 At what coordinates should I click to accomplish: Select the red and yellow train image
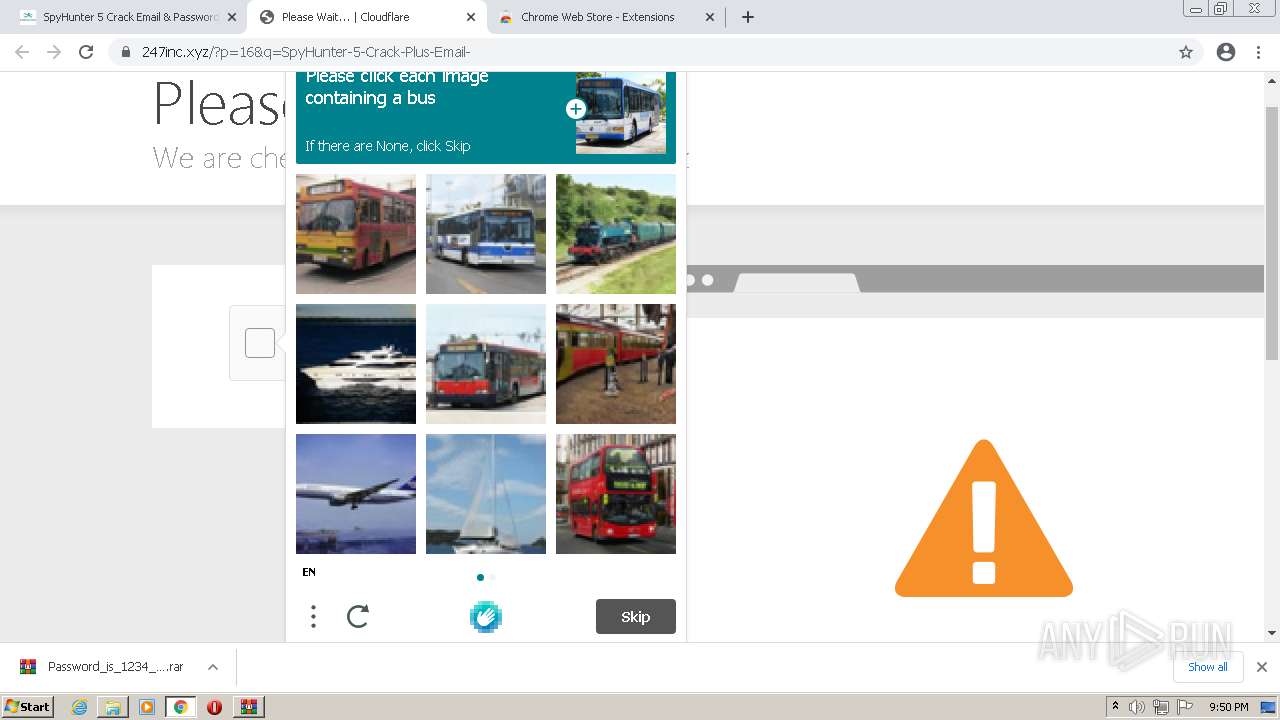(616, 364)
